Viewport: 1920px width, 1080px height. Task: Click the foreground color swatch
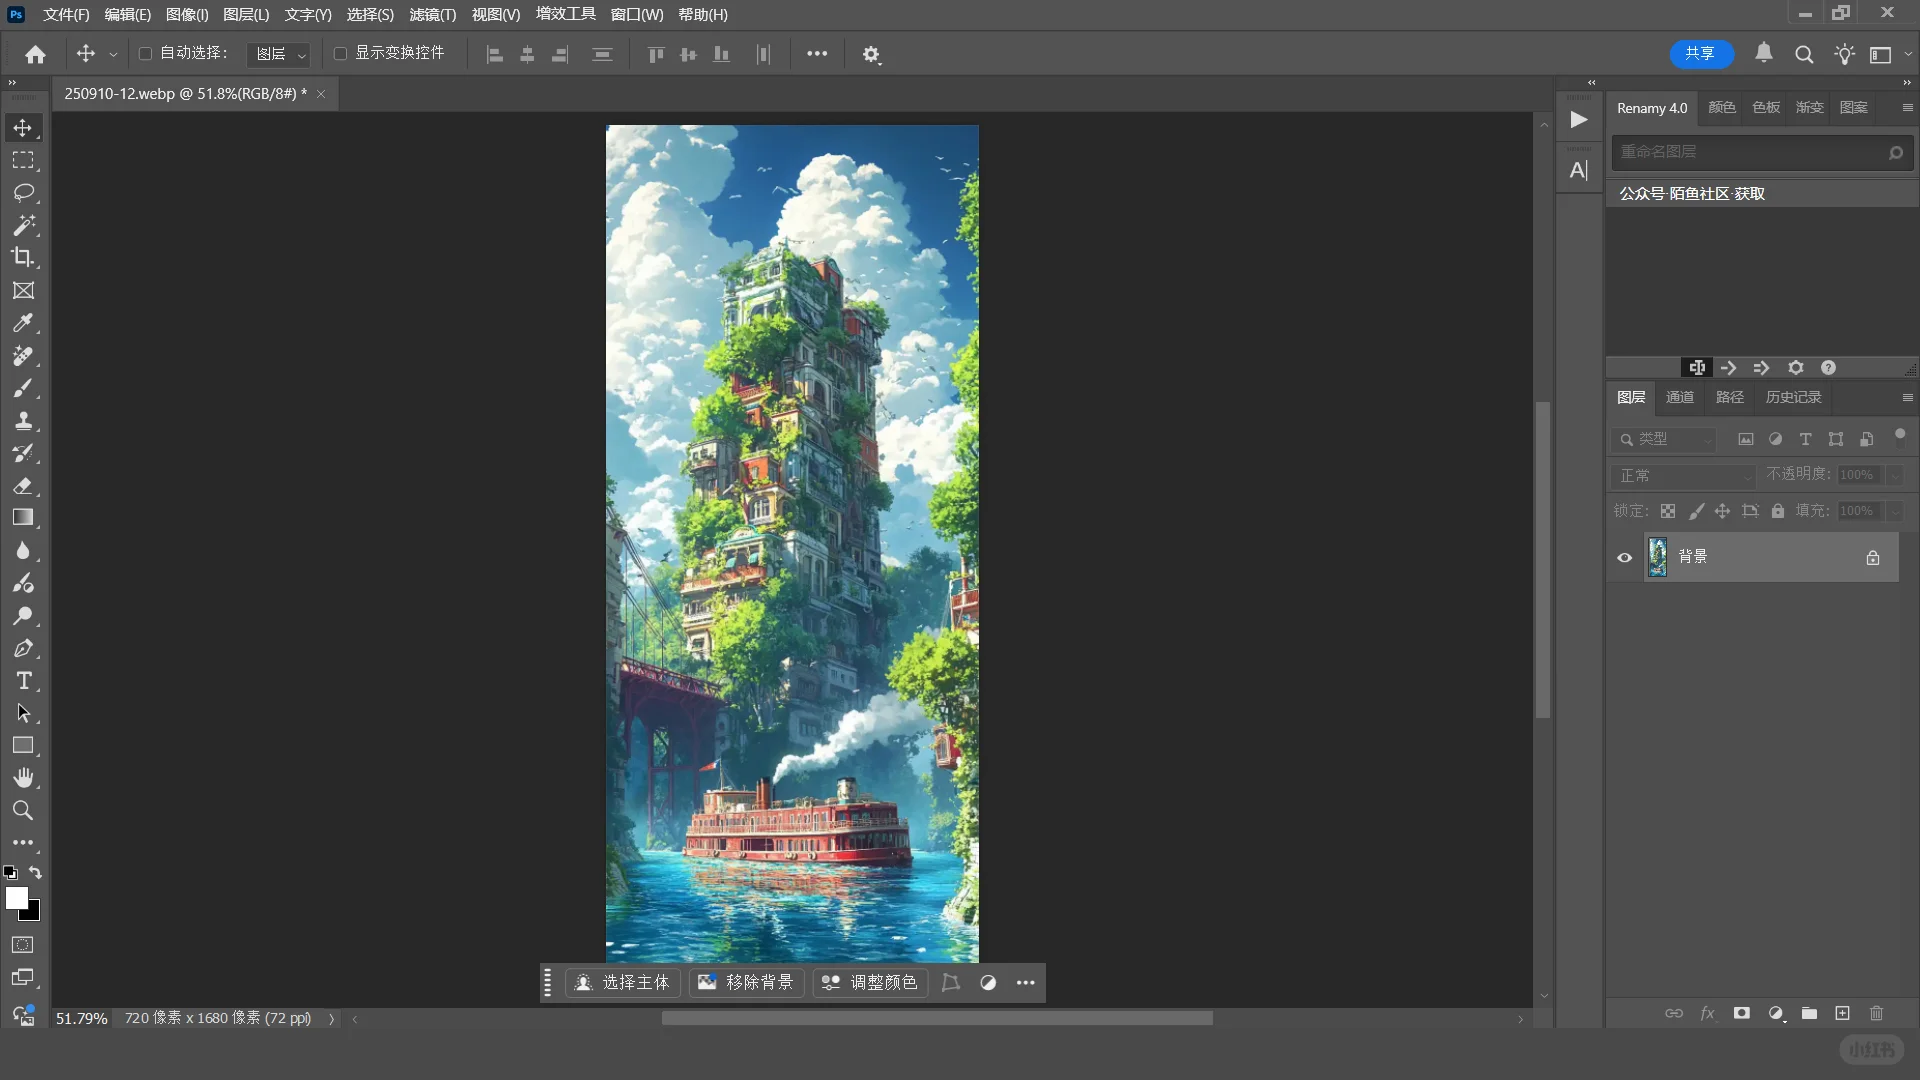click(16, 897)
